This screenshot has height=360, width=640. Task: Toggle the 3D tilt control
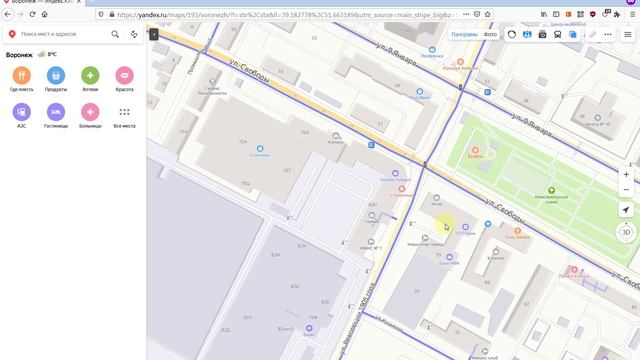[626, 232]
